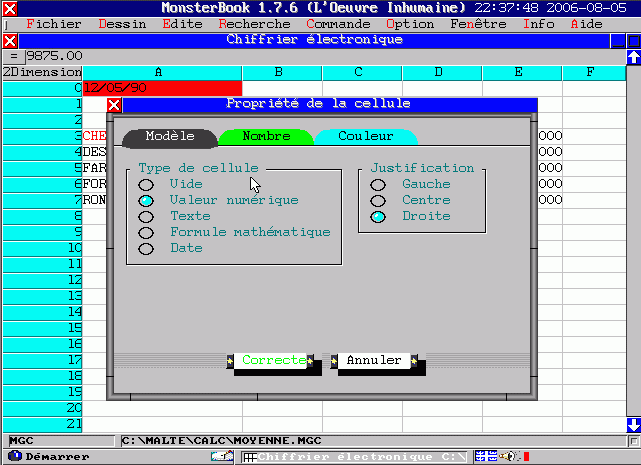Image resolution: width=641 pixels, height=465 pixels.
Task: Click the speaker volume icon in the tray
Action: (x=509, y=456)
